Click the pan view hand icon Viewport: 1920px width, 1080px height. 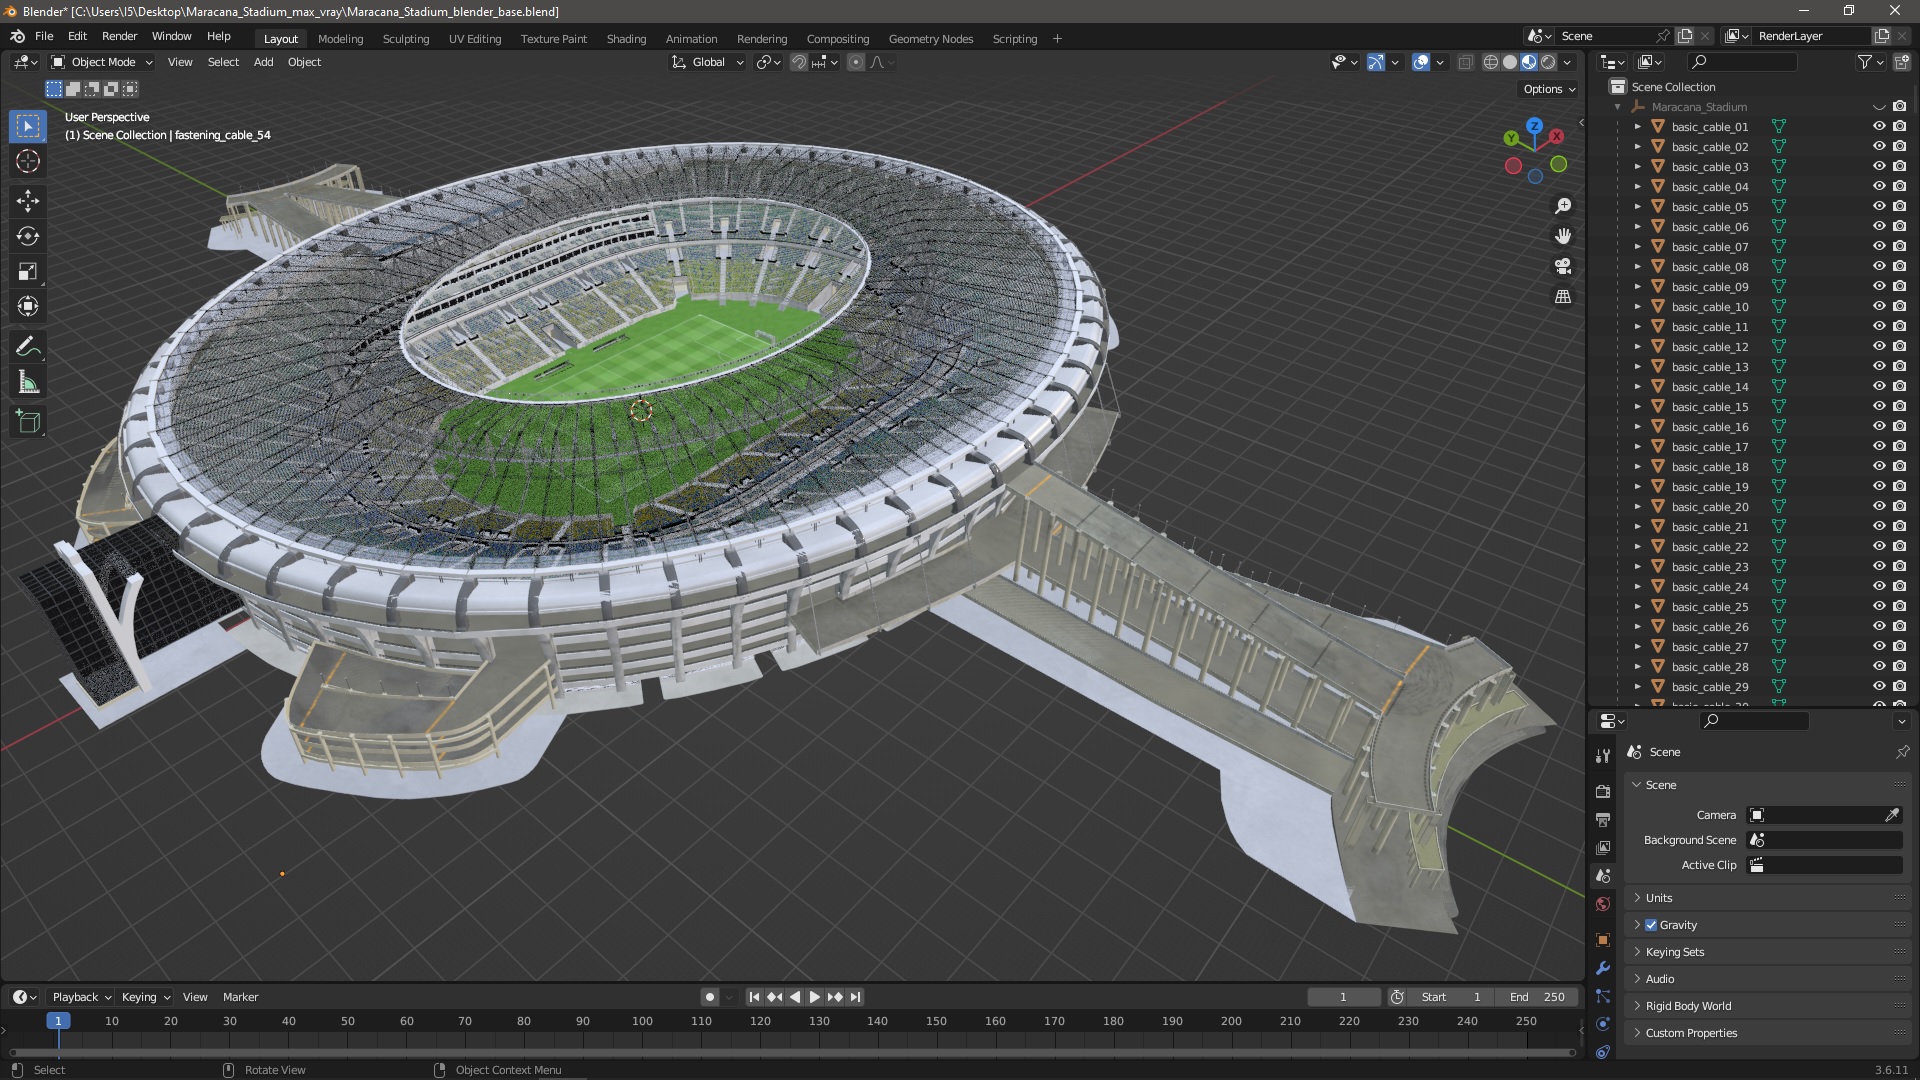coord(1563,236)
